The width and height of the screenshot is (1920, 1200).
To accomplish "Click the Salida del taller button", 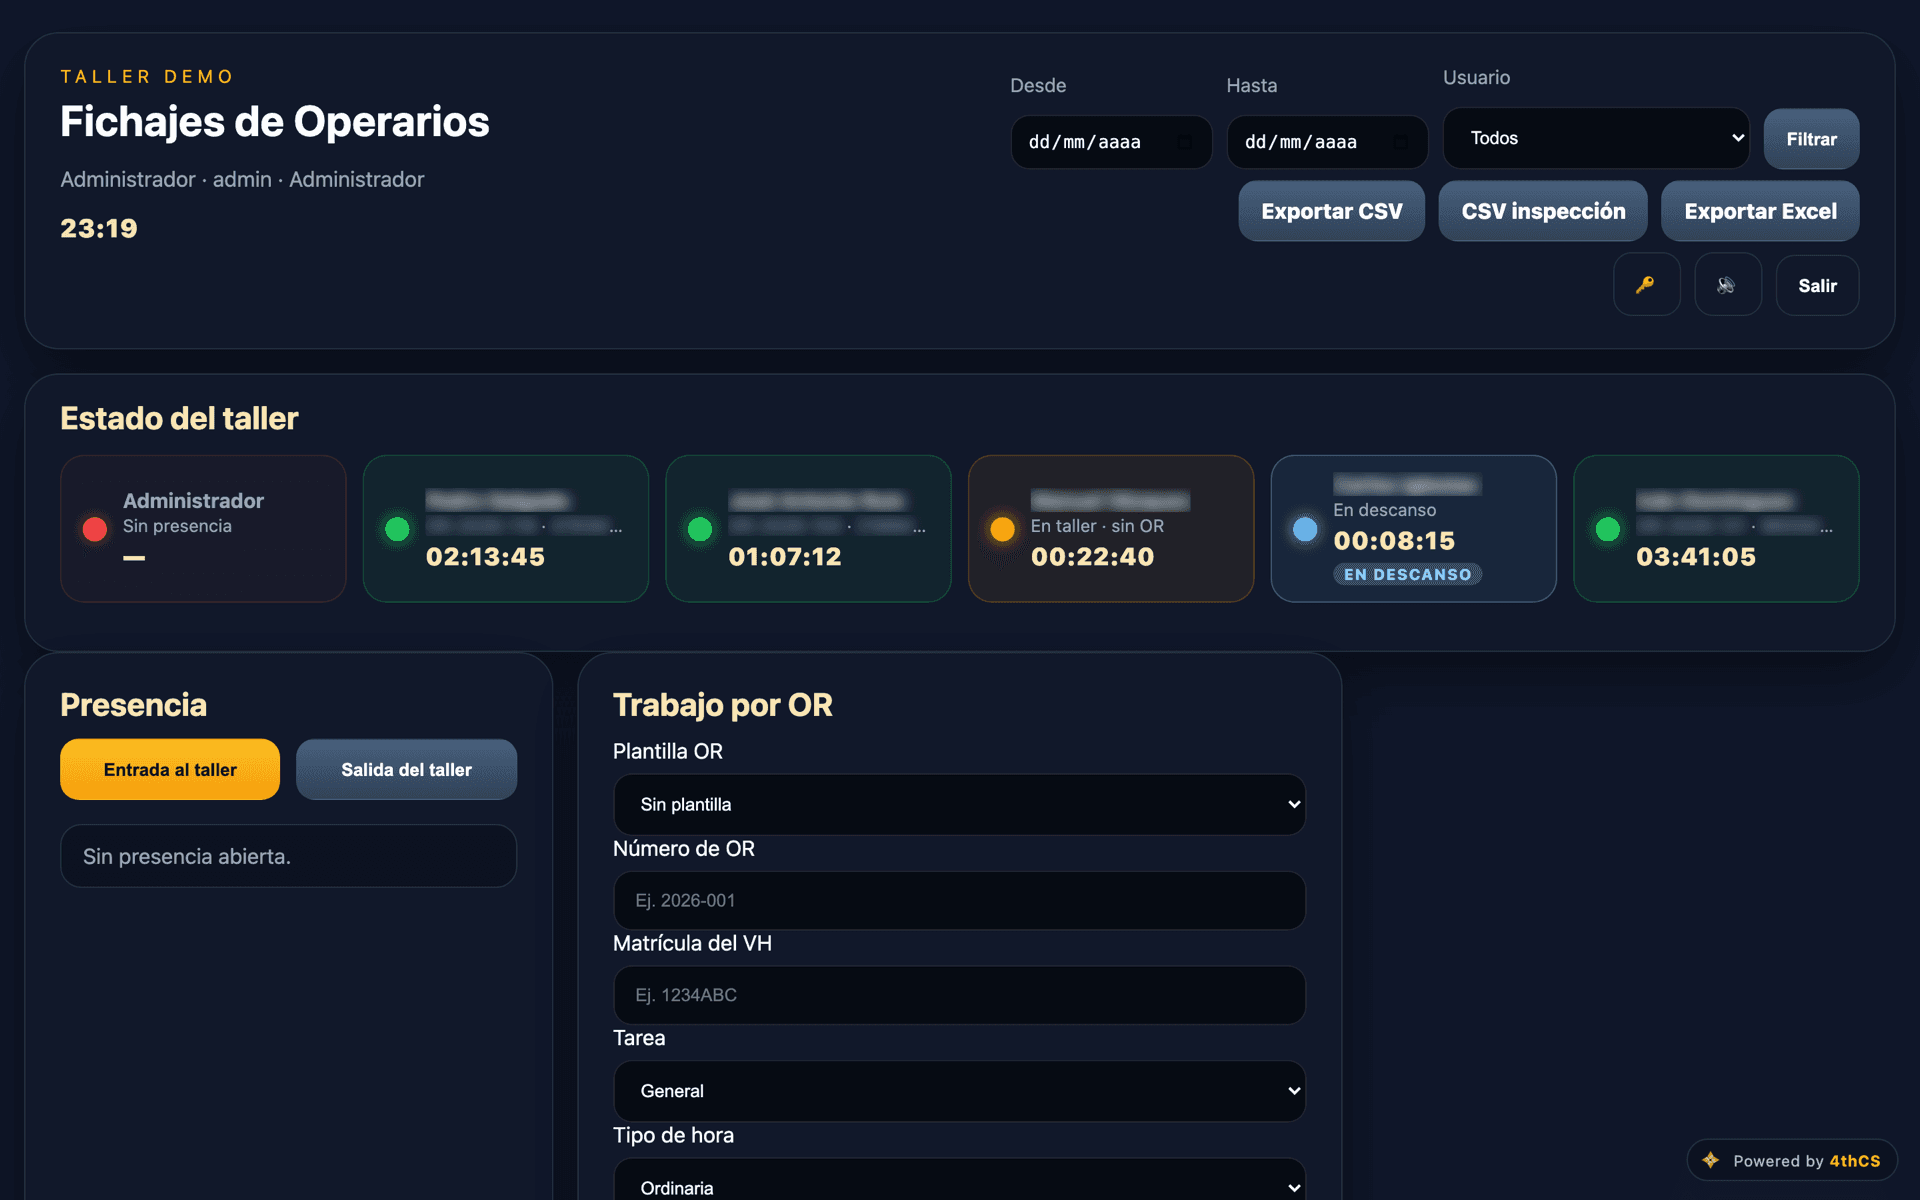I will (406, 769).
